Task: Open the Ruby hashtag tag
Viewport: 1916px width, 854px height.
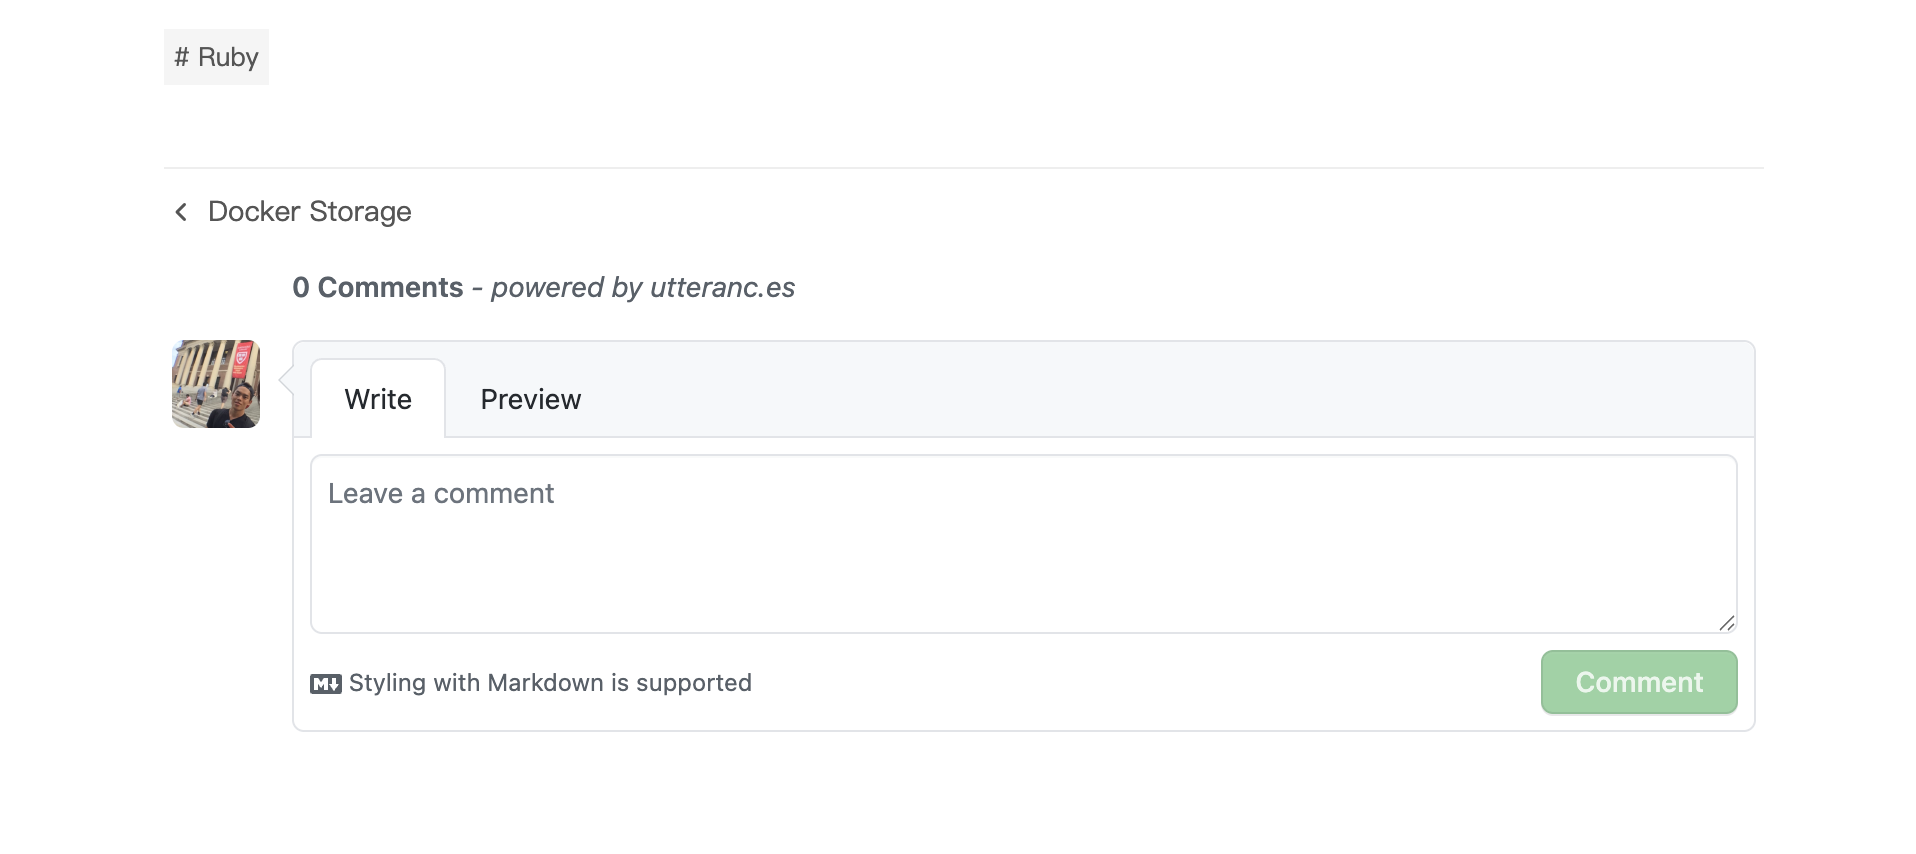Action: point(216,57)
